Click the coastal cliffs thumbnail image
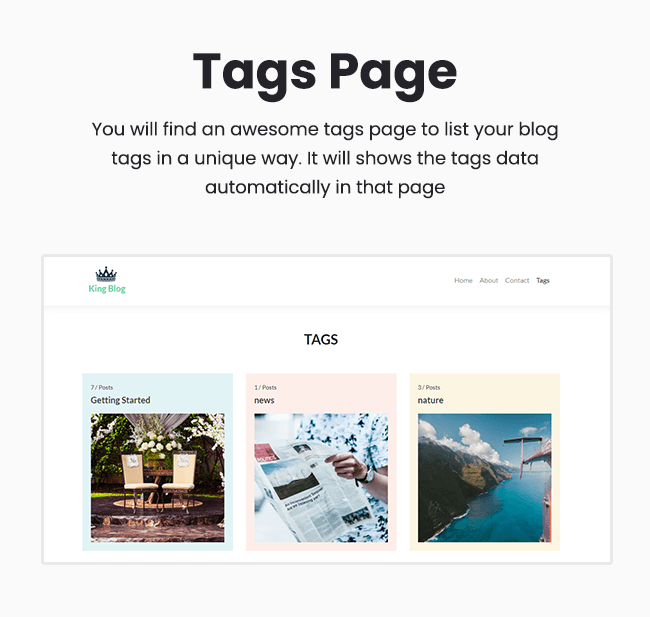This screenshot has width=650, height=617. click(x=485, y=478)
